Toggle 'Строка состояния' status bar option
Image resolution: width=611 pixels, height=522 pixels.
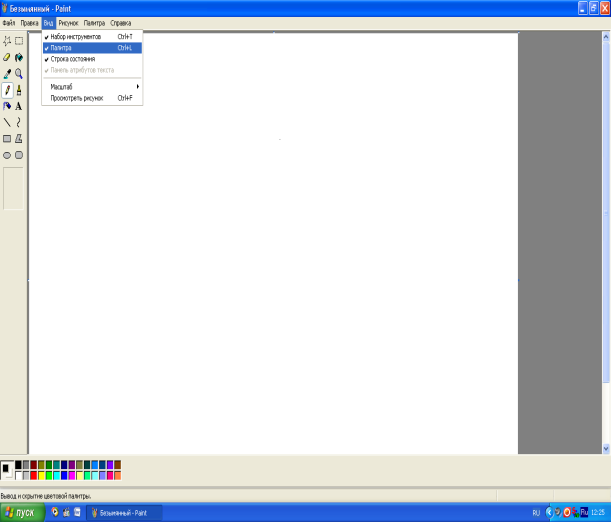(x=92, y=59)
